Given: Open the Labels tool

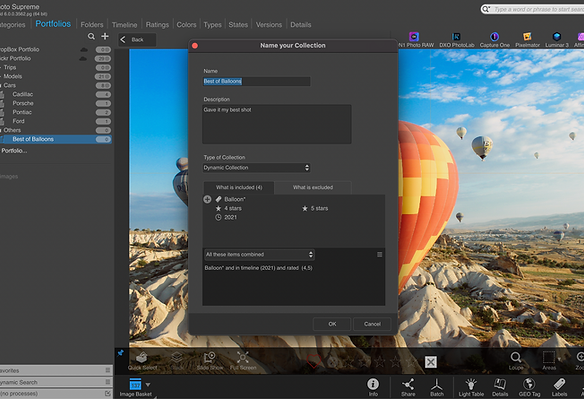Looking at the screenshot, I should click(559, 387).
